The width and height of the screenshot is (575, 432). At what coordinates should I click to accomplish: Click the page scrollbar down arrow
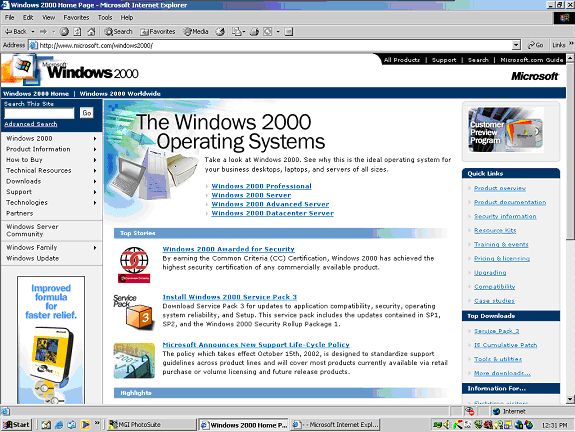(x=570, y=399)
